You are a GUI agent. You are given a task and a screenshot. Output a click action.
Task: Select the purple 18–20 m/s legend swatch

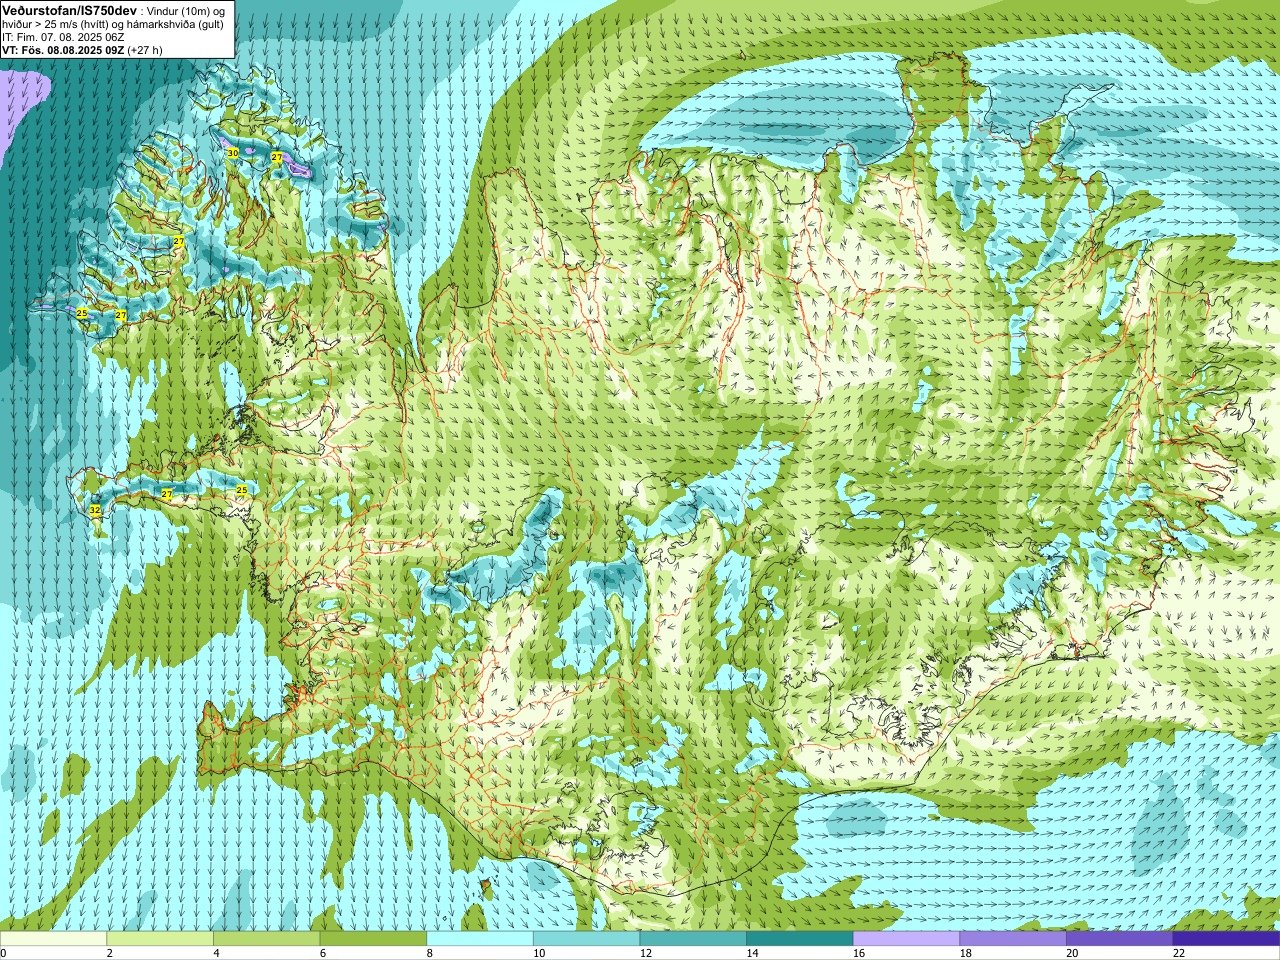[x=1013, y=939]
